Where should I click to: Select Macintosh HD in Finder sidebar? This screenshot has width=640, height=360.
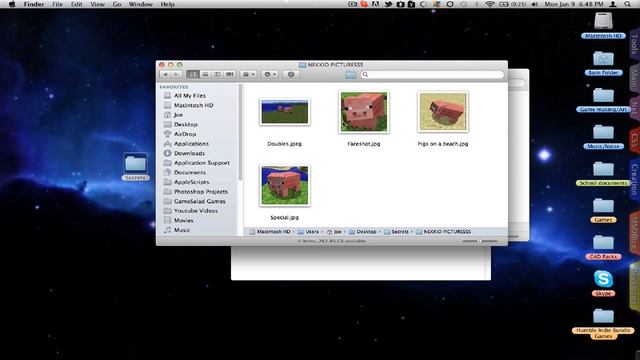(193, 105)
